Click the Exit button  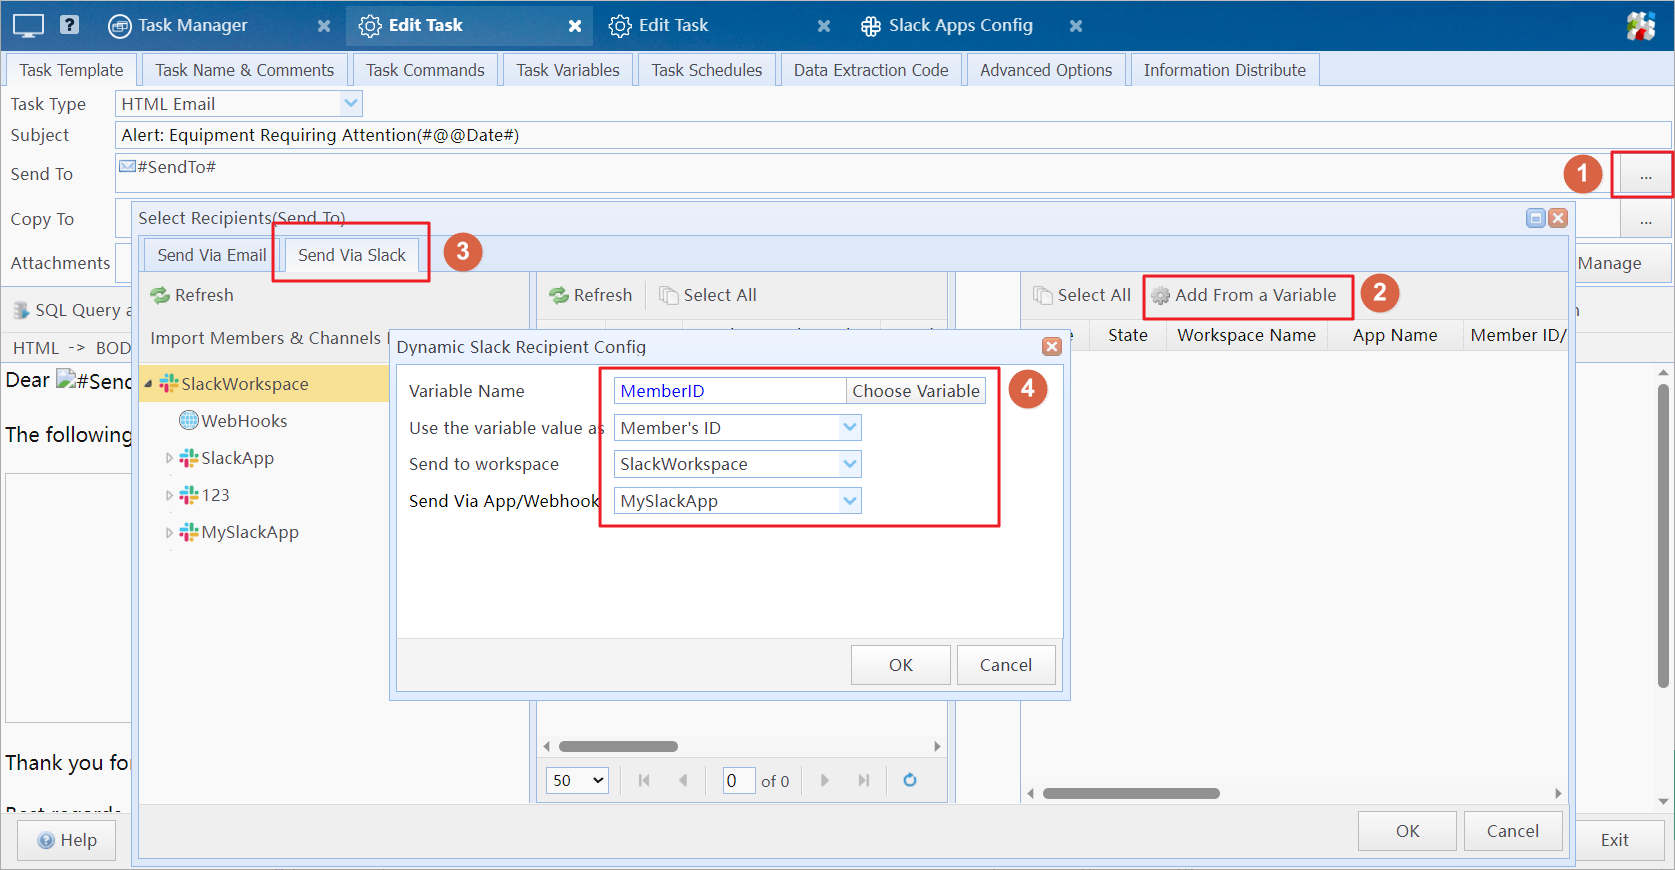tap(1614, 840)
